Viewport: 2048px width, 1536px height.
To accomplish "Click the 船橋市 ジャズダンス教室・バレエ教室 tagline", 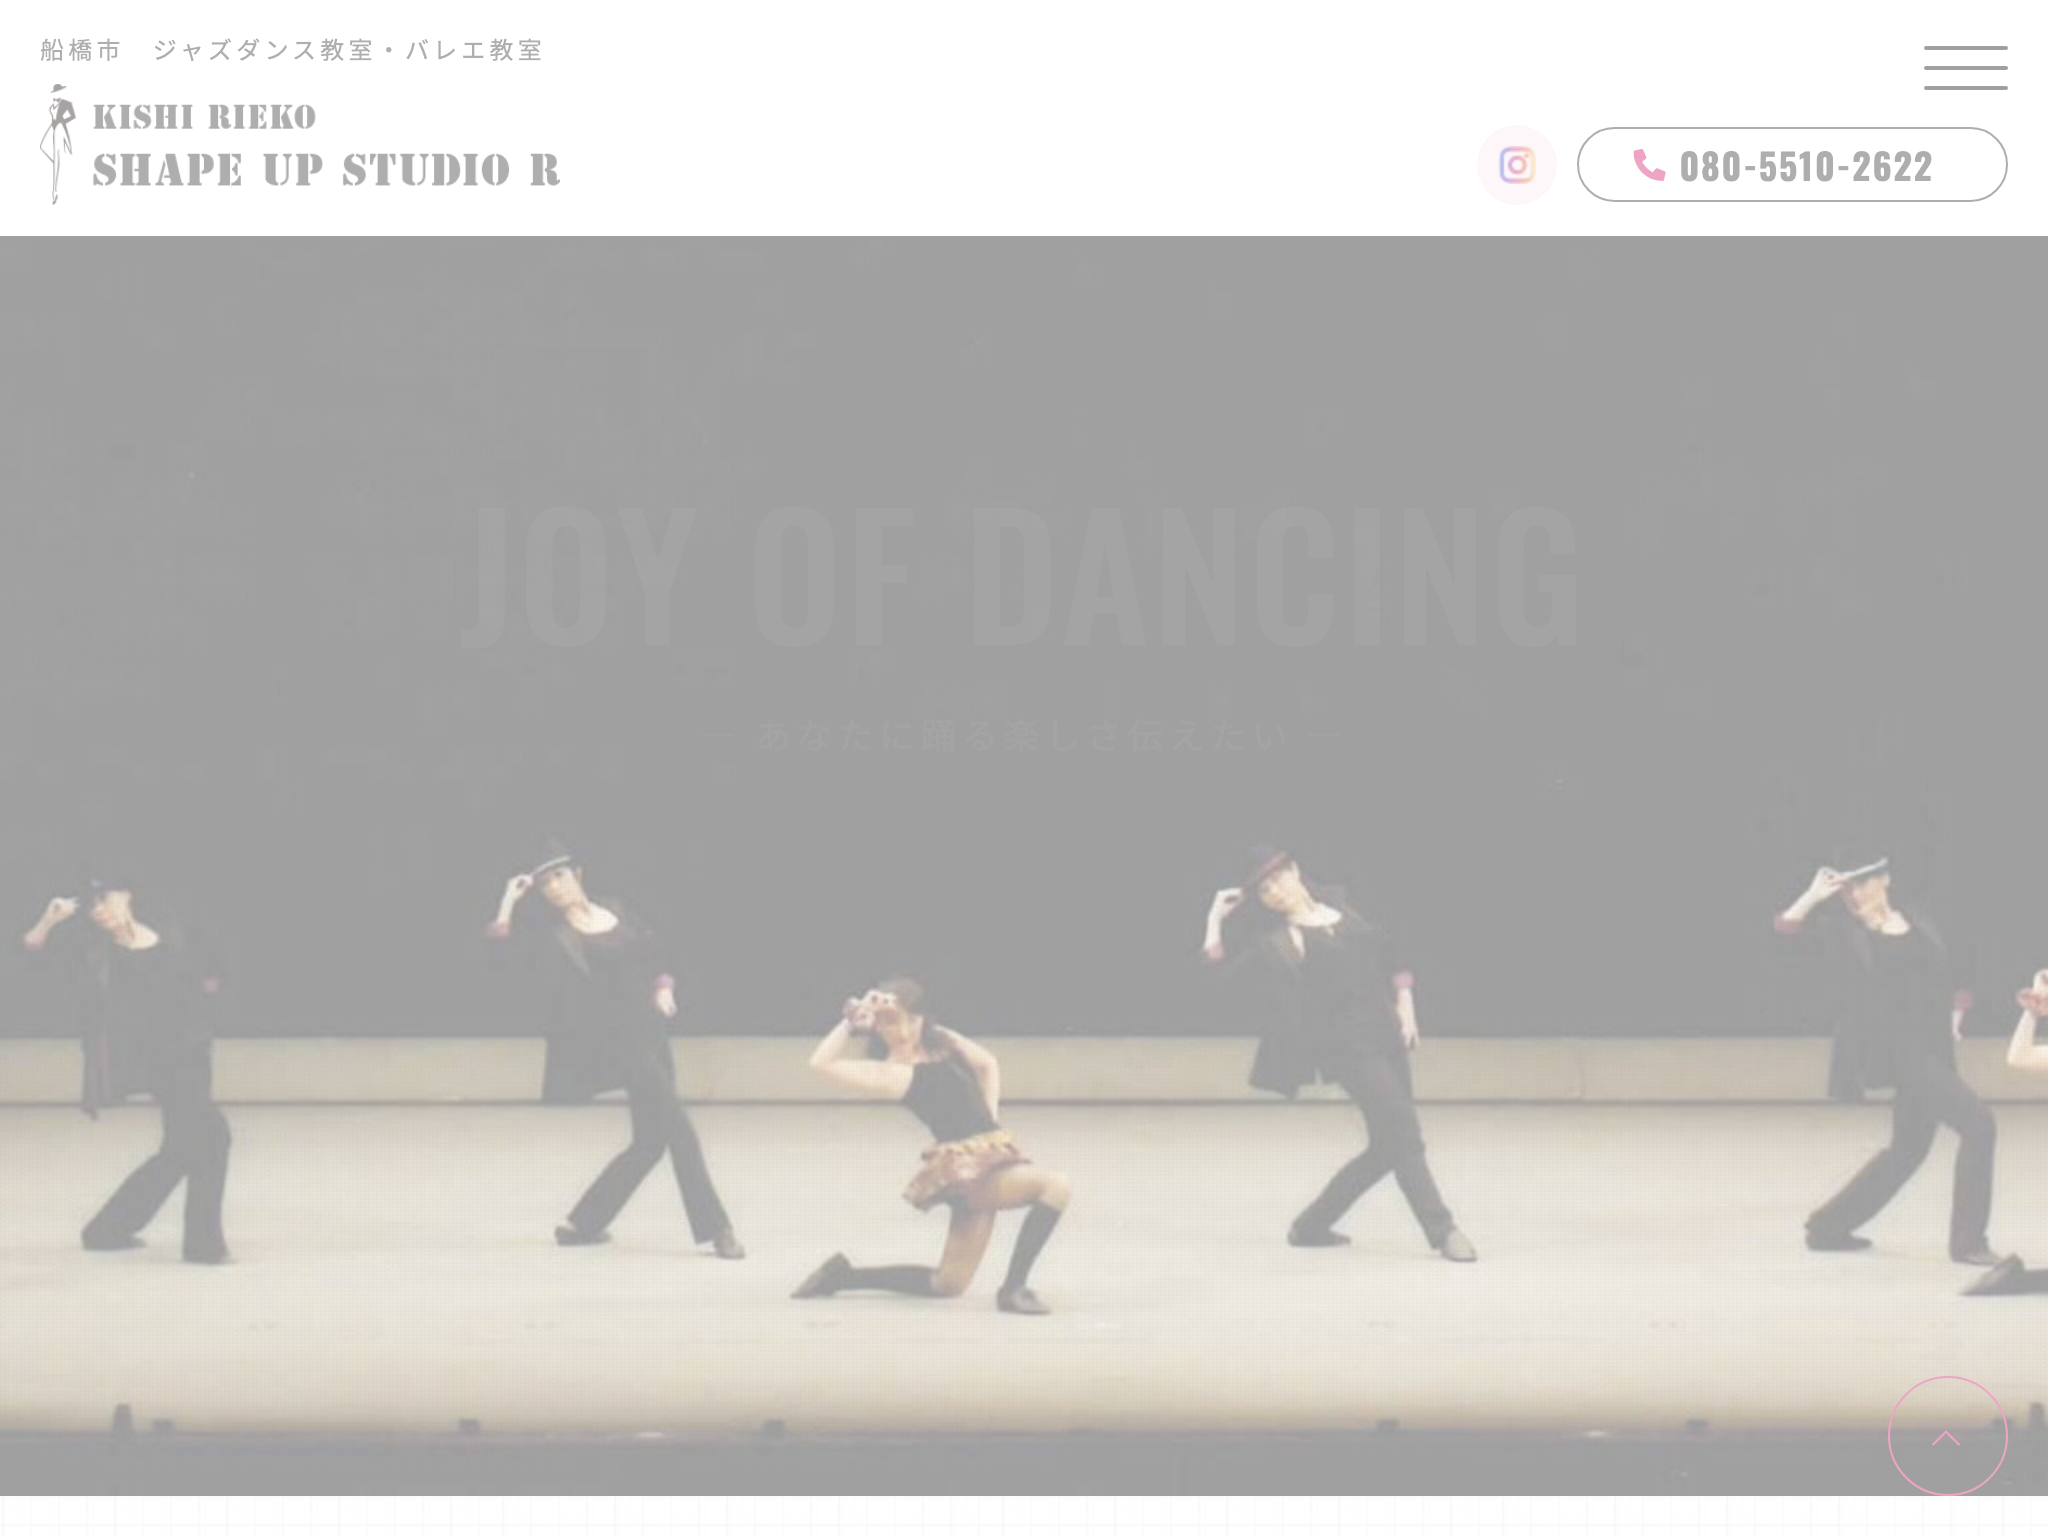I will coord(291,50).
